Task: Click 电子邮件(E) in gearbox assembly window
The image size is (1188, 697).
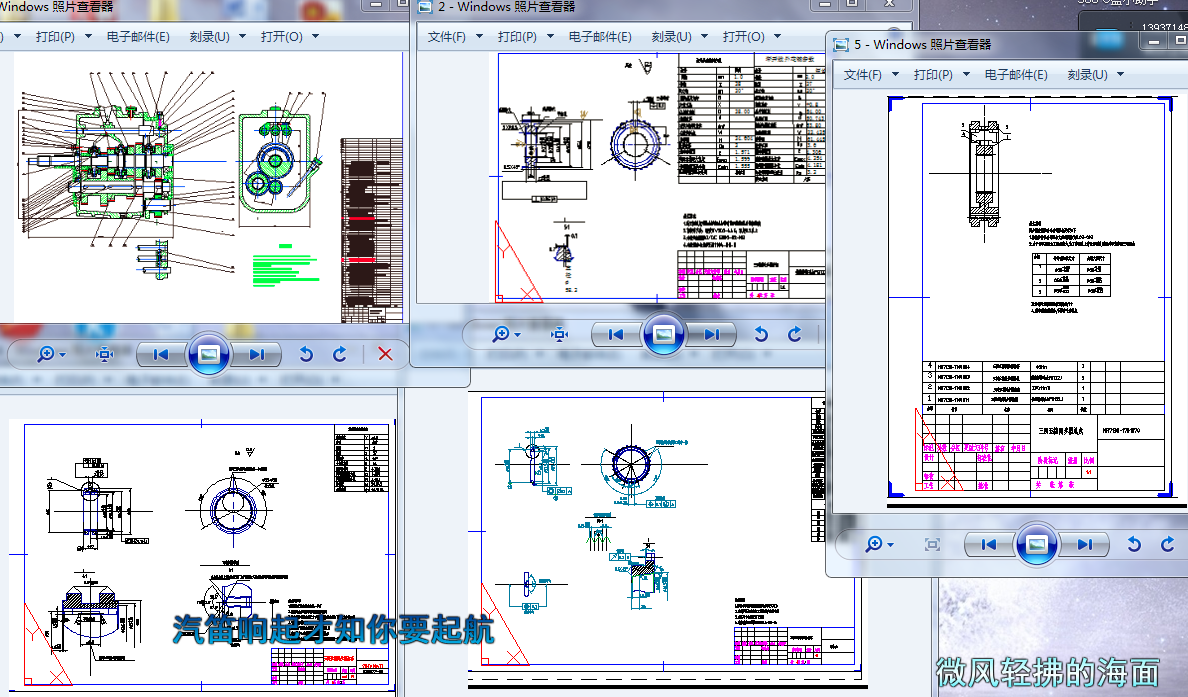Action: coord(138,36)
